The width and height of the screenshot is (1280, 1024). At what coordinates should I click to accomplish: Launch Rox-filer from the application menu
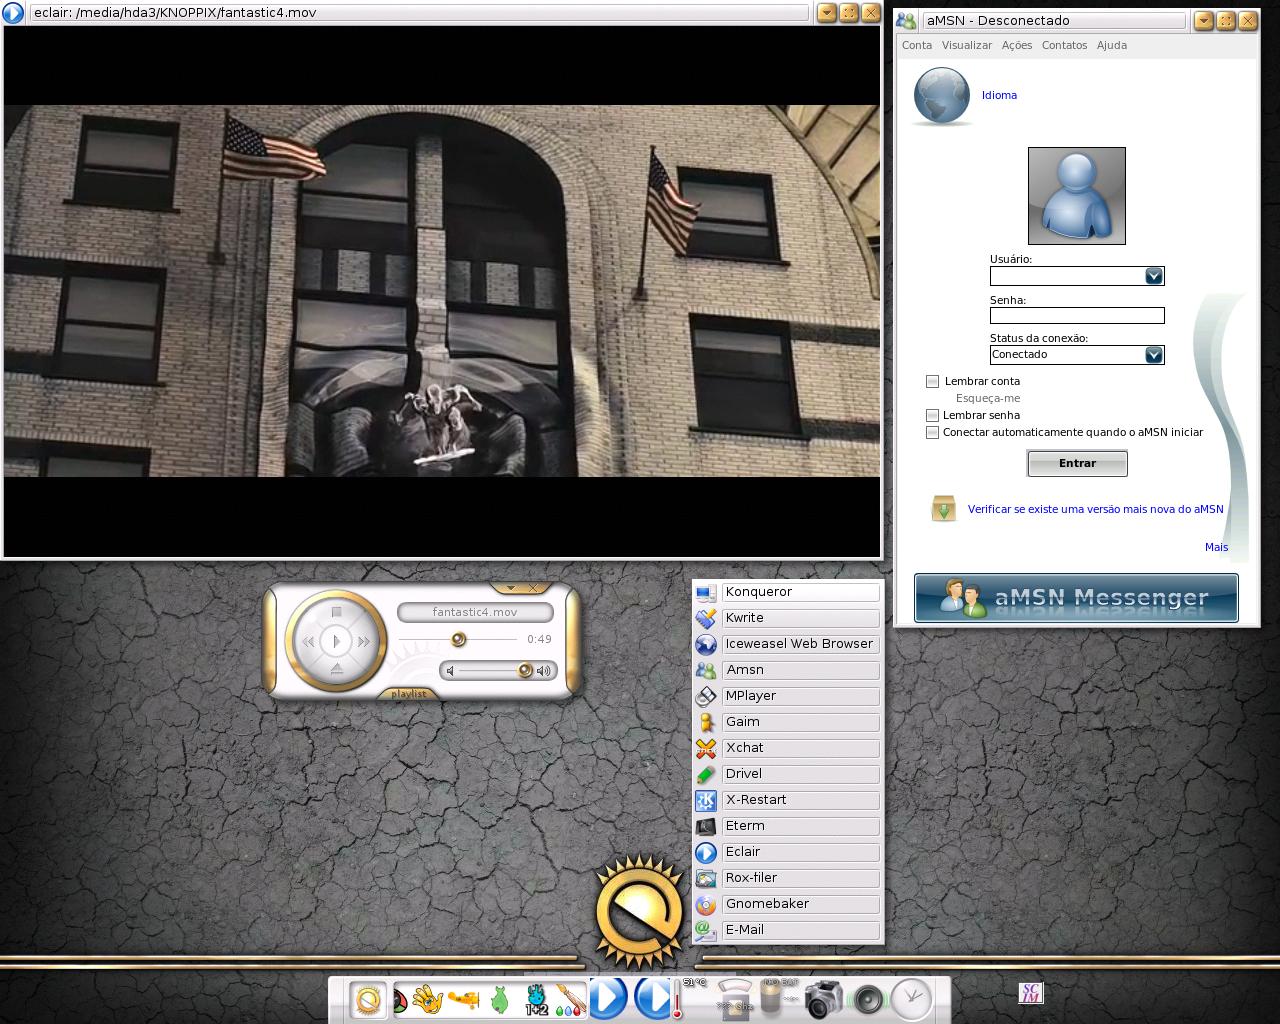[788, 878]
